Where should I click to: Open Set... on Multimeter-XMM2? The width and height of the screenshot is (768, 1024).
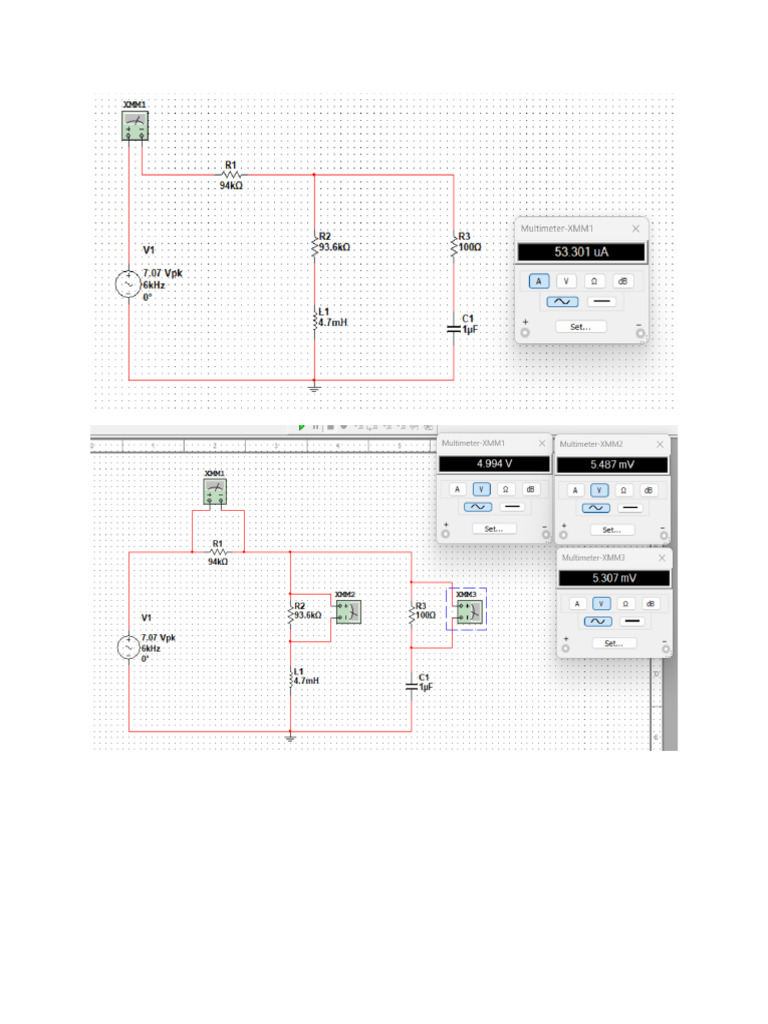(x=612, y=530)
